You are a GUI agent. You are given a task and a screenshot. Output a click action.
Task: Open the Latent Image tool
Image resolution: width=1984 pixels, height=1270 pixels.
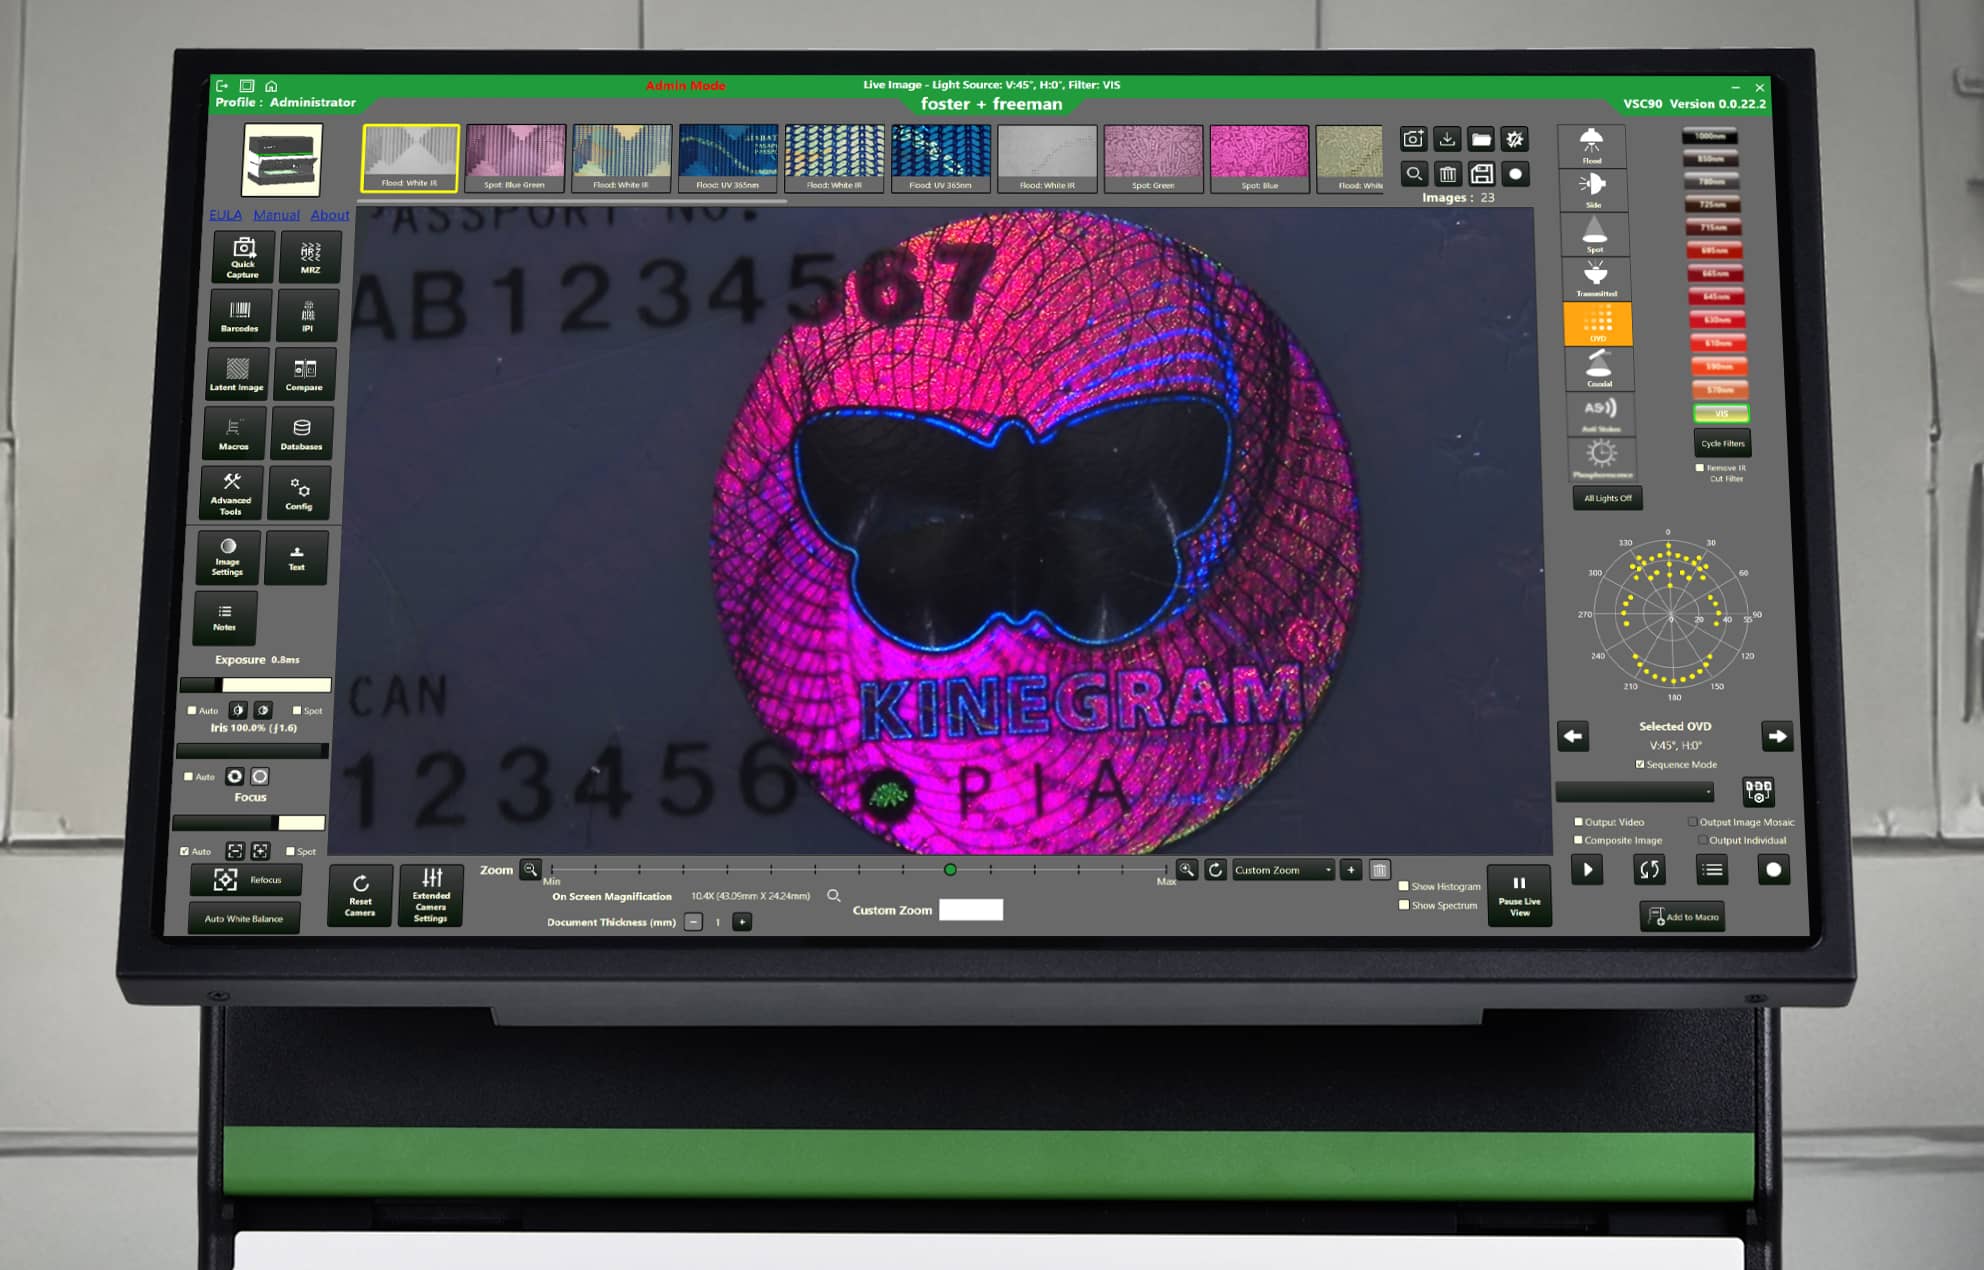237,374
